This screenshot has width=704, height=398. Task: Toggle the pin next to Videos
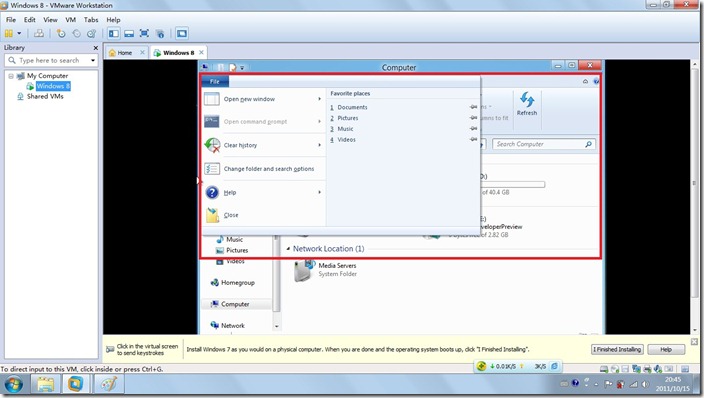point(473,139)
